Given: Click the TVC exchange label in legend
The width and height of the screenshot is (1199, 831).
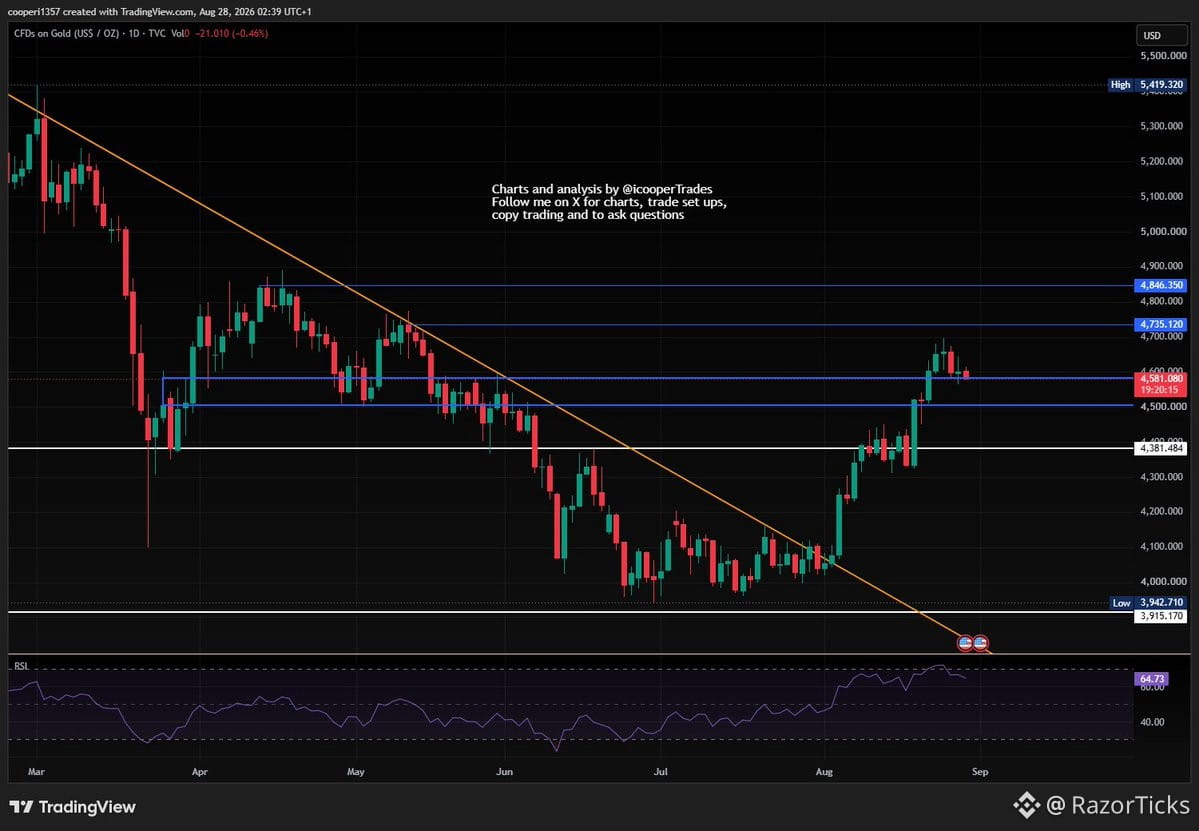Looking at the screenshot, I should click(x=157, y=34).
